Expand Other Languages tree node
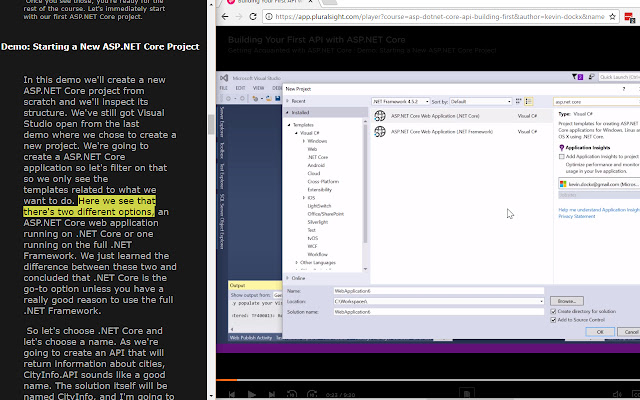Screen dimensions: 640x400 (x=297, y=262)
